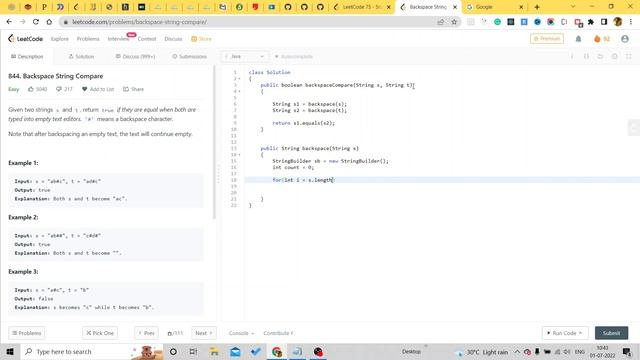This screenshot has width=640, height=360.
Task: Open the user profile avatar menu
Action: click(x=625, y=39)
